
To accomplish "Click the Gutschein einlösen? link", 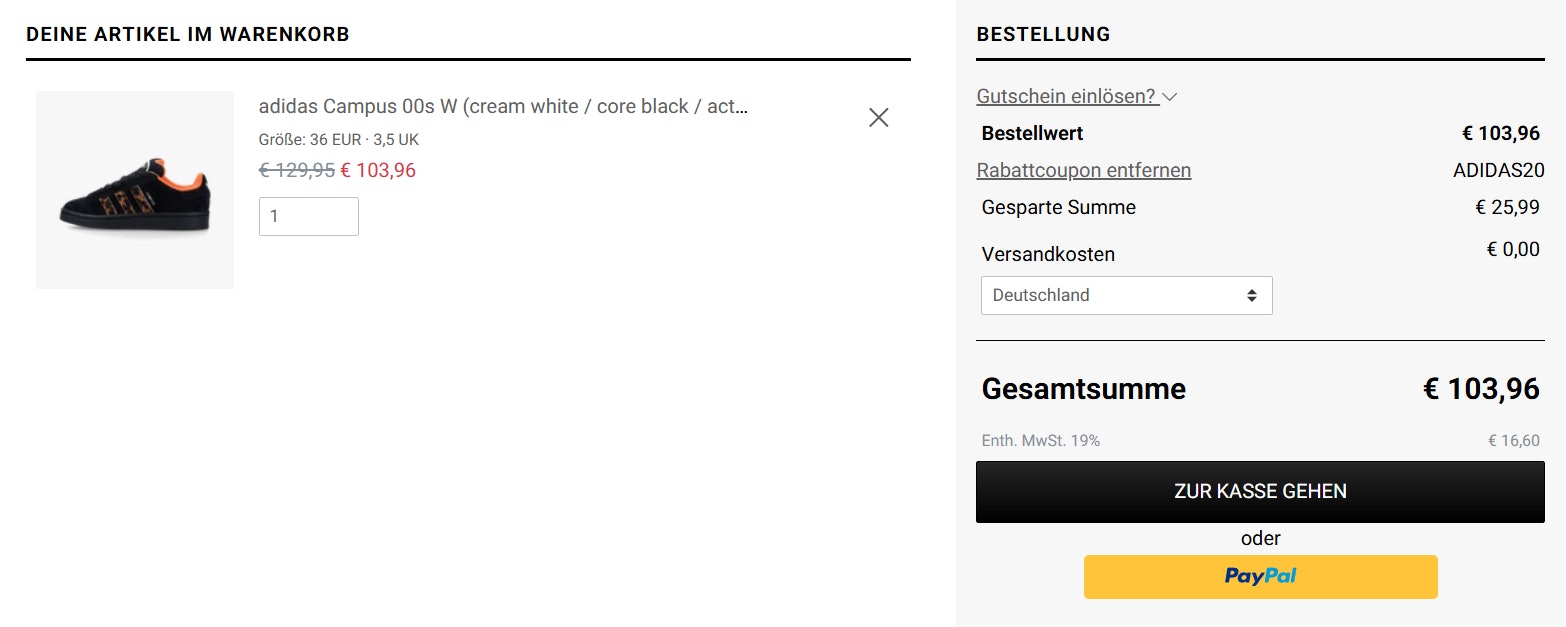I will pyautogui.click(x=1066, y=97).
